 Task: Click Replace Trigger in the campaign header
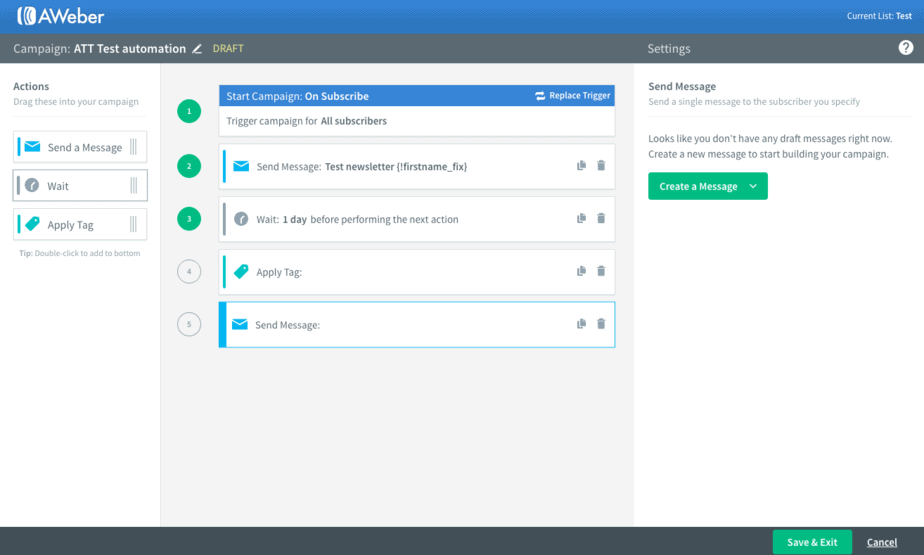[x=572, y=96]
